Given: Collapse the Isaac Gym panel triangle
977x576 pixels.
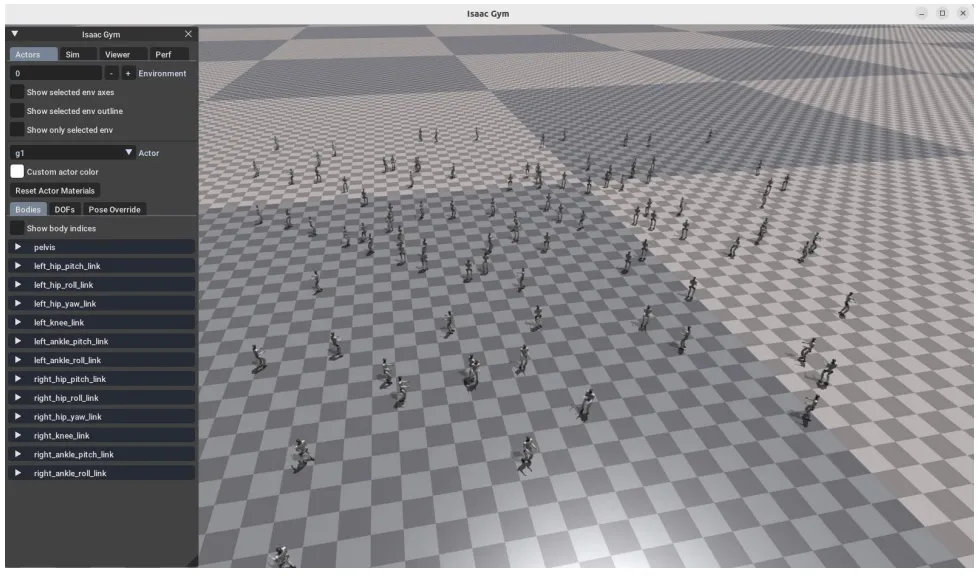Looking at the screenshot, I should 15,34.
